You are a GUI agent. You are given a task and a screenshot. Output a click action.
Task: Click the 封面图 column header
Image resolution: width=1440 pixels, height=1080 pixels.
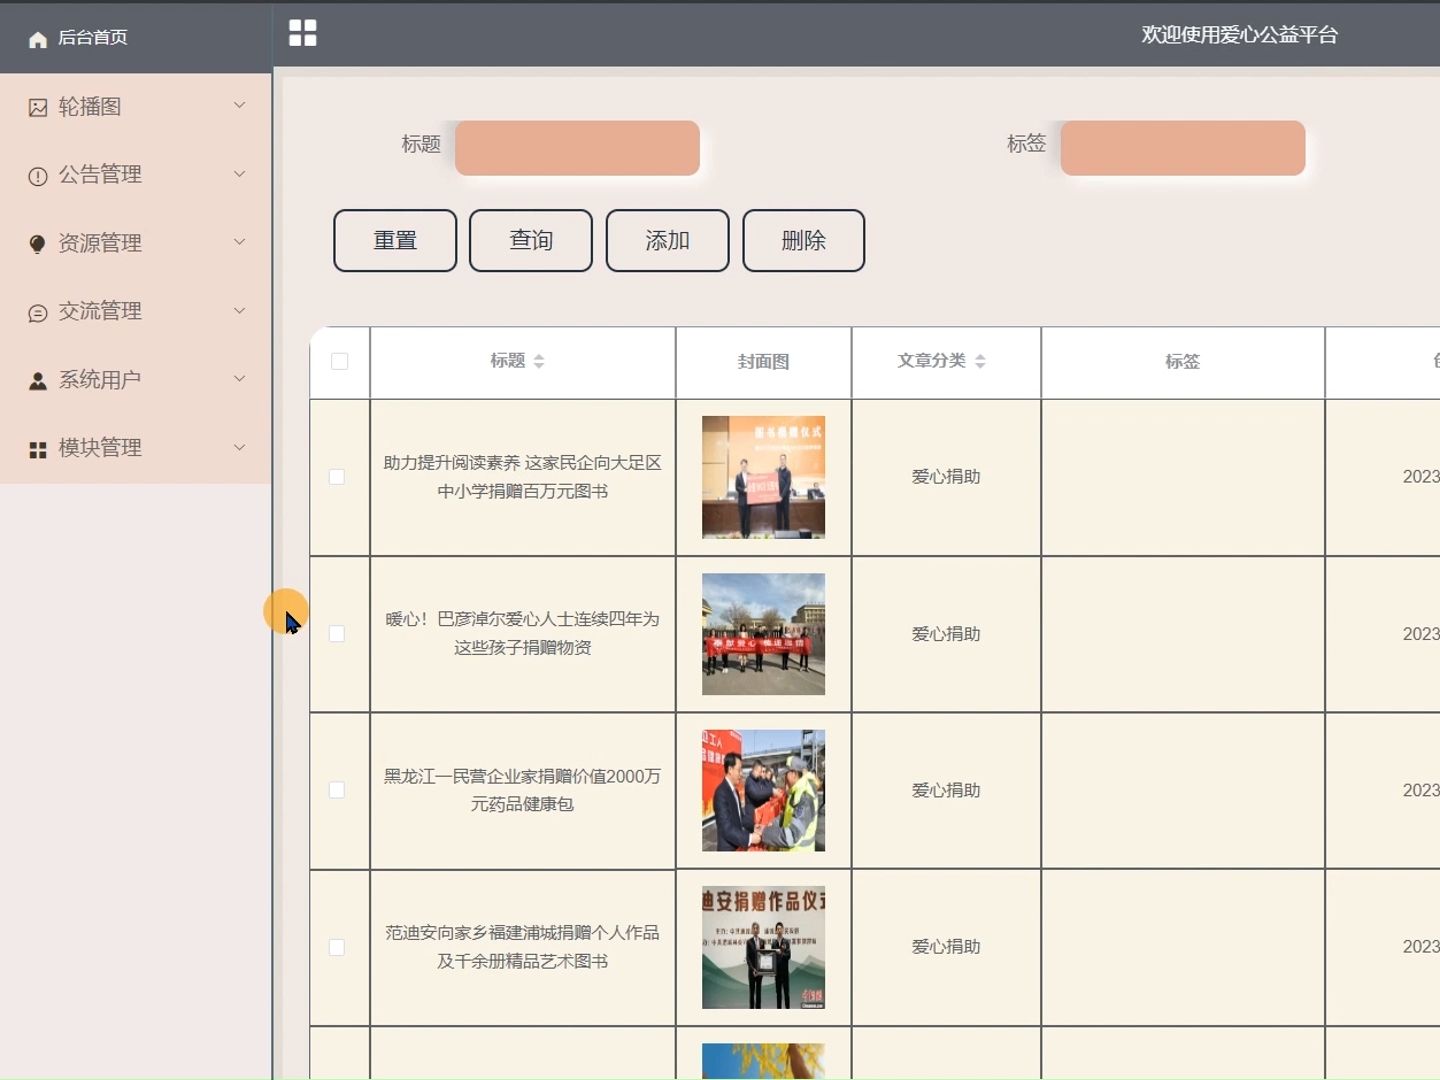pyautogui.click(x=763, y=362)
